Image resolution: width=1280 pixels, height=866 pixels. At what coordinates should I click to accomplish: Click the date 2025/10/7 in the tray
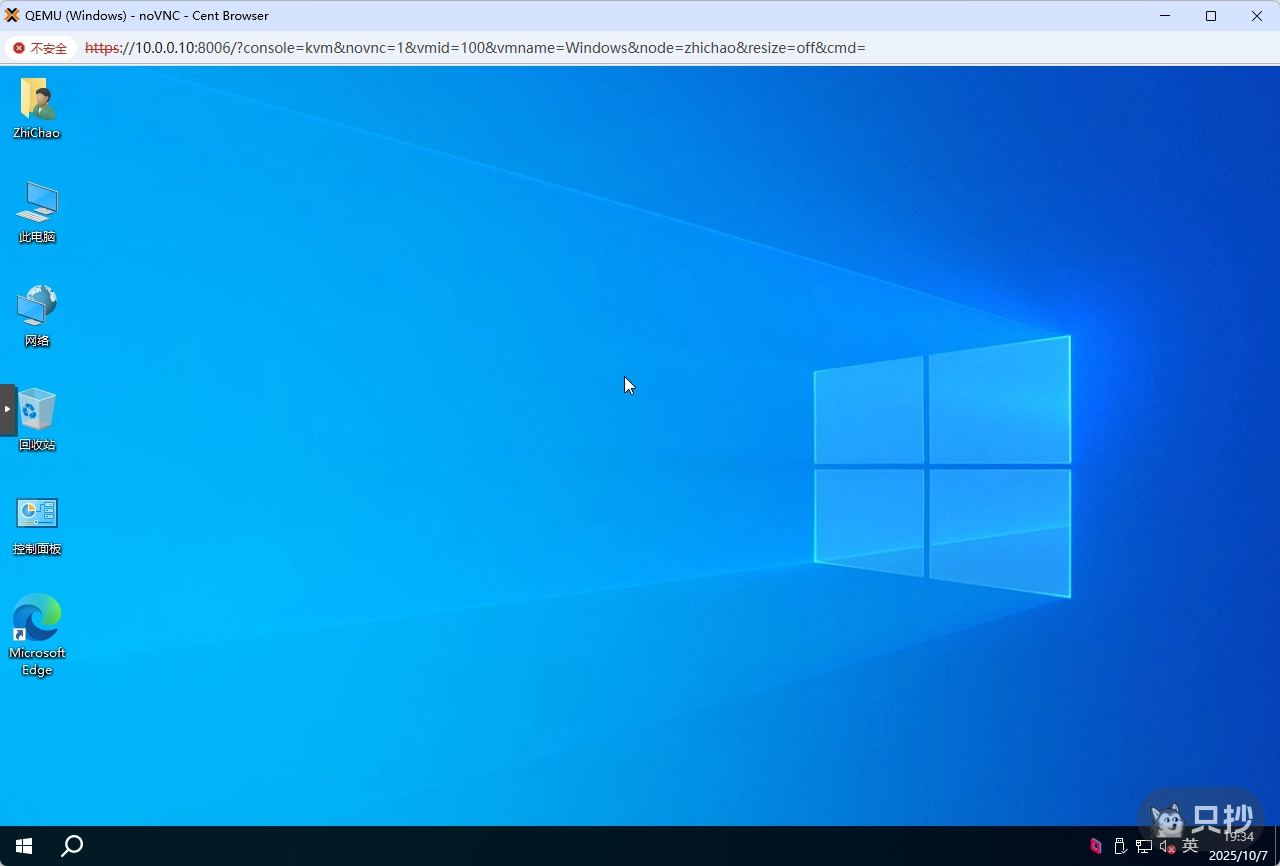click(x=1238, y=855)
